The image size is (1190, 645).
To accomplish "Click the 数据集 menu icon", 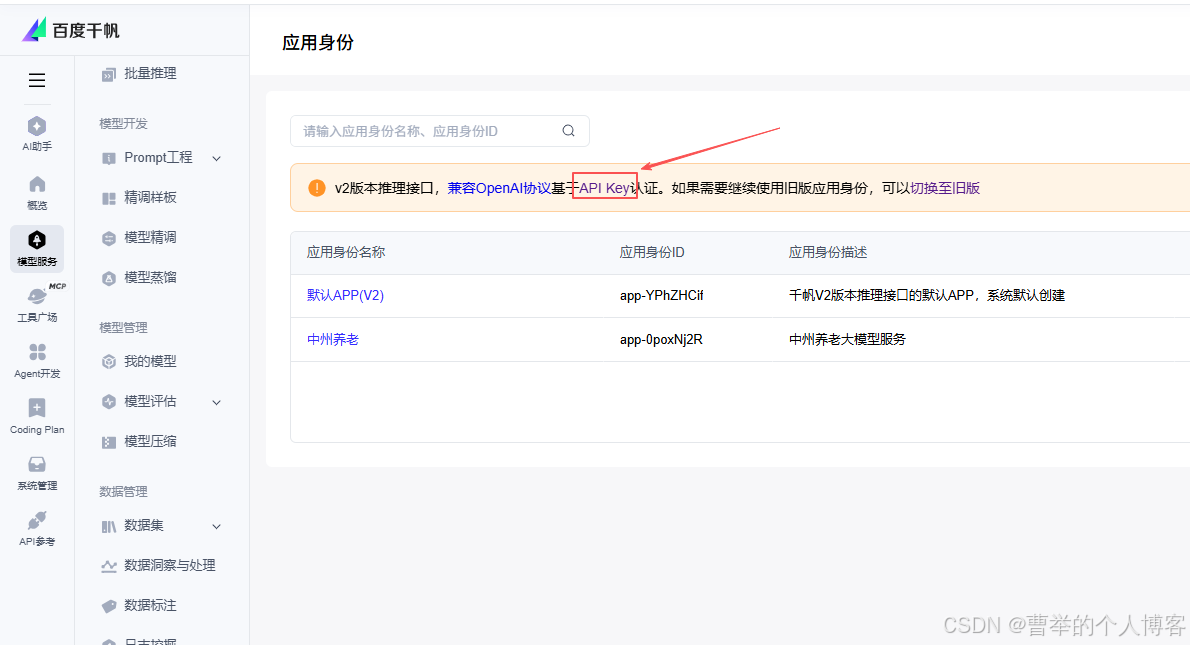I will (109, 526).
